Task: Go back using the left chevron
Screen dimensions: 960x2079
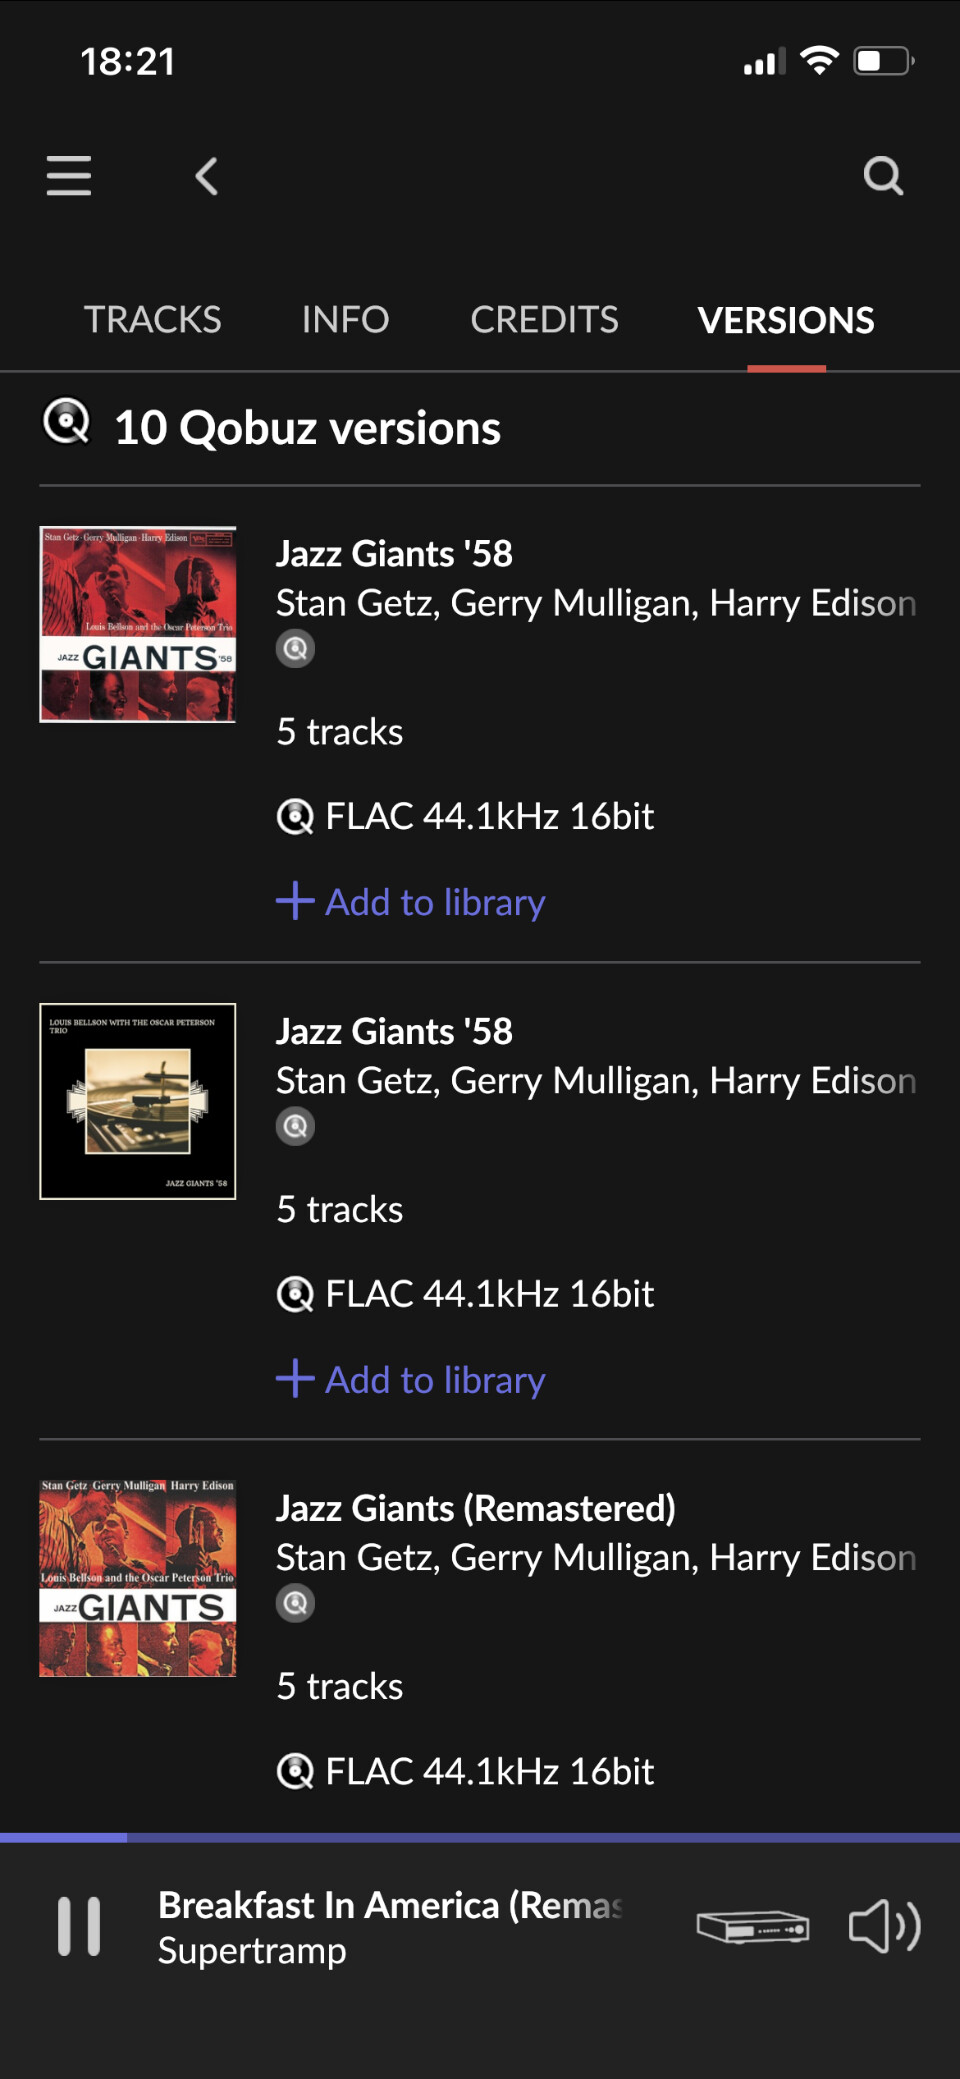Action: pyautogui.click(x=207, y=177)
